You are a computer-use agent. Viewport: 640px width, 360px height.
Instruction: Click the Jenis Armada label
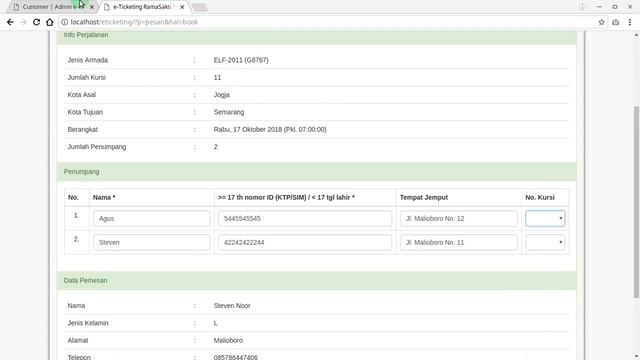pos(88,60)
